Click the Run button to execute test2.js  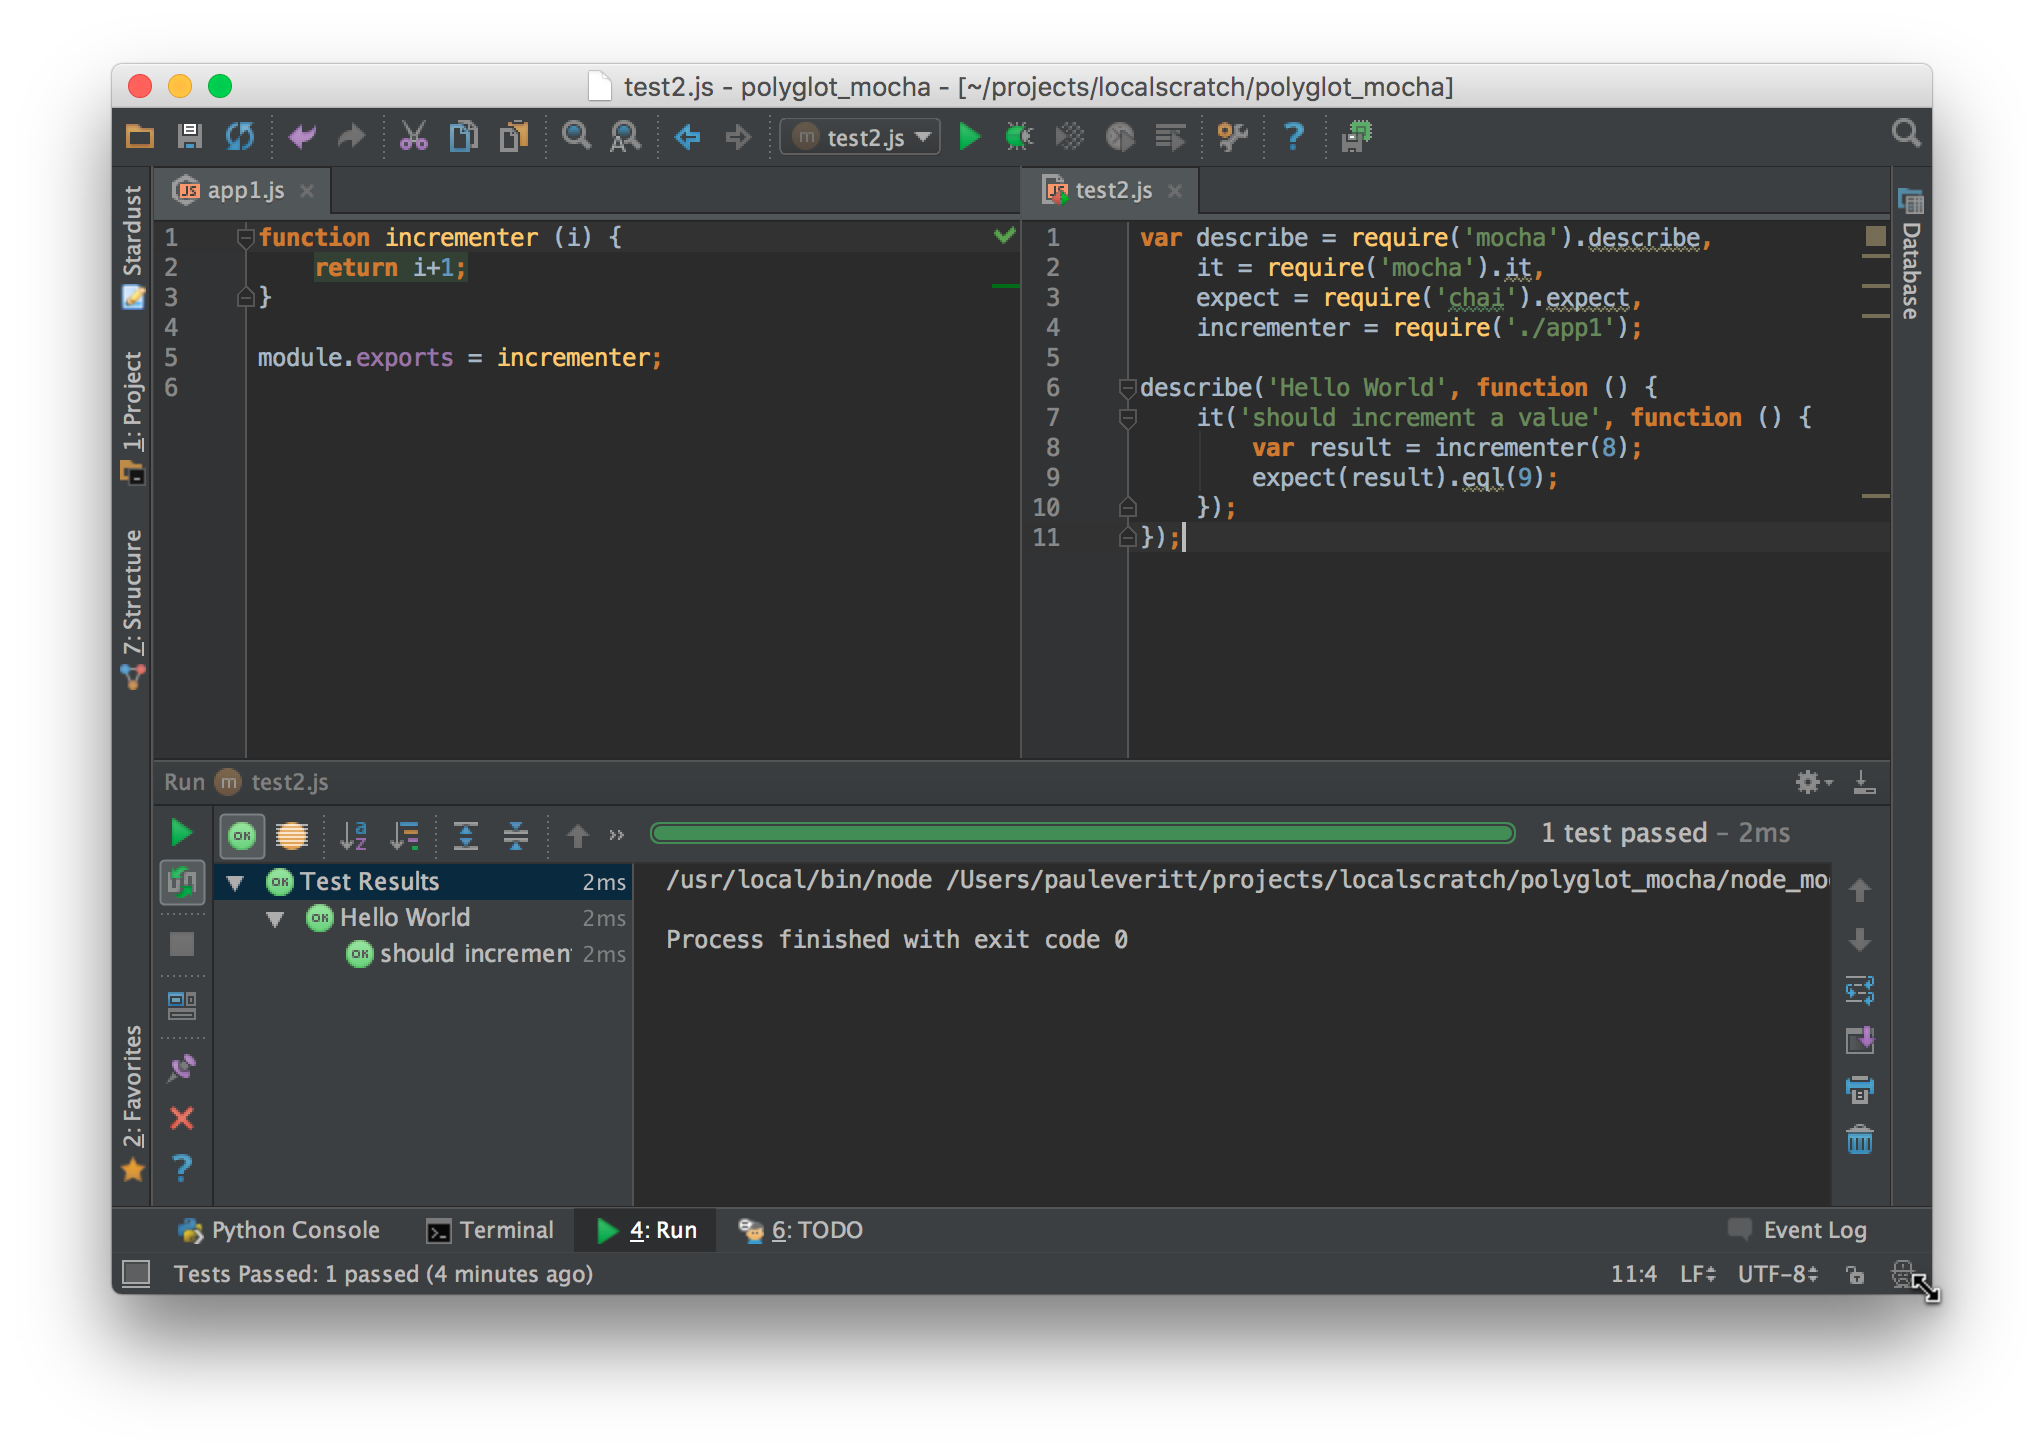point(968,137)
